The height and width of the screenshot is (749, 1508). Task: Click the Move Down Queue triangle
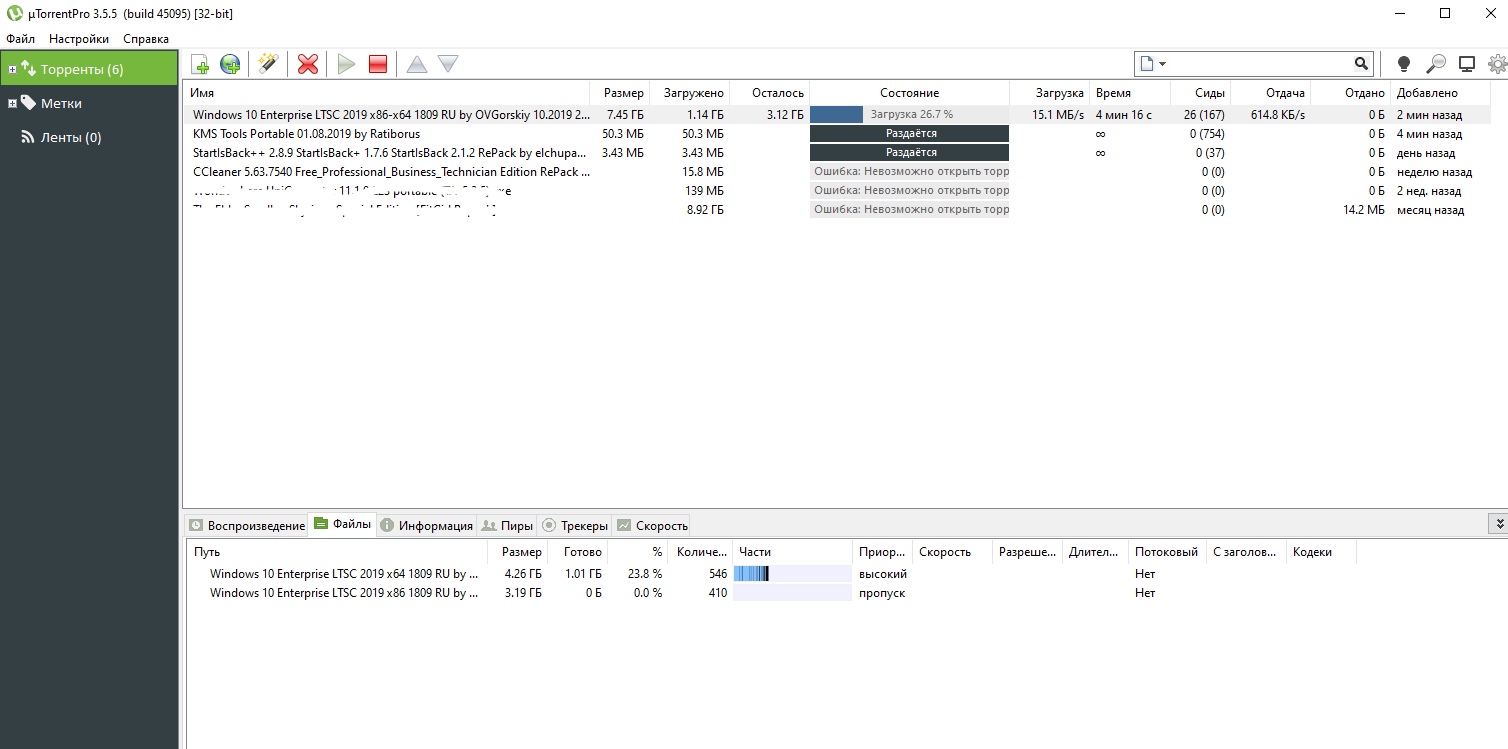(x=448, y=64)
